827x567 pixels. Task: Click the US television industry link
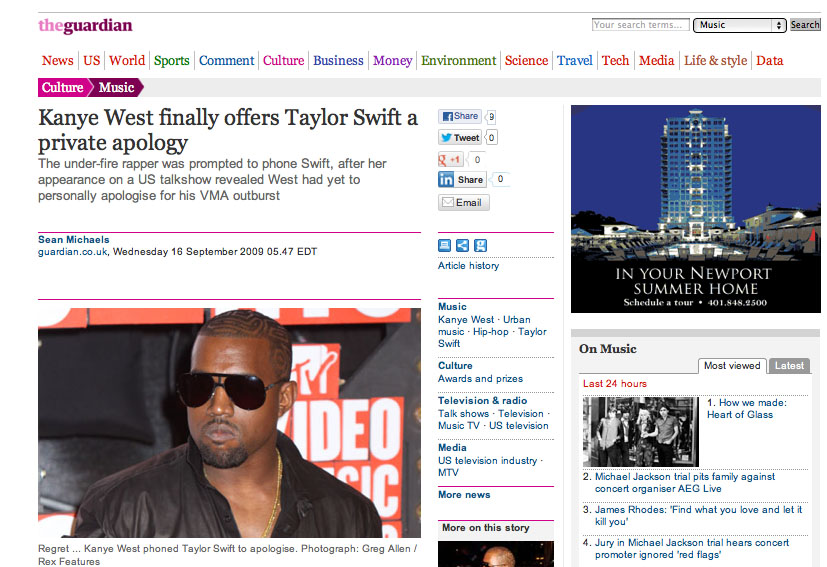click(x=487, y=460)
